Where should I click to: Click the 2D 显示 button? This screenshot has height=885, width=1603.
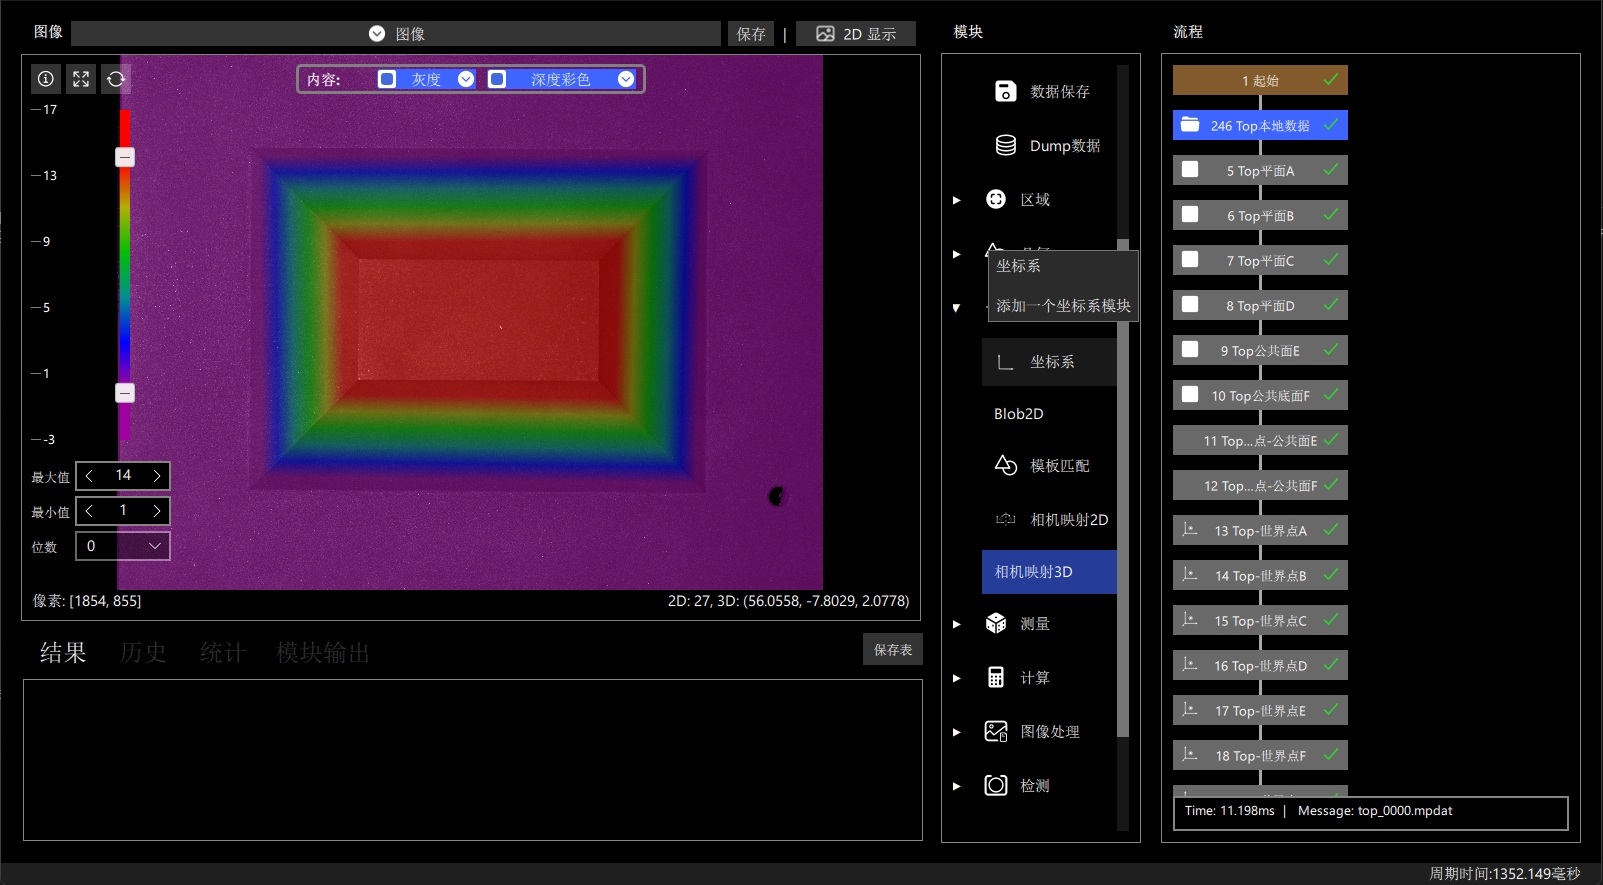coord(856,34)
